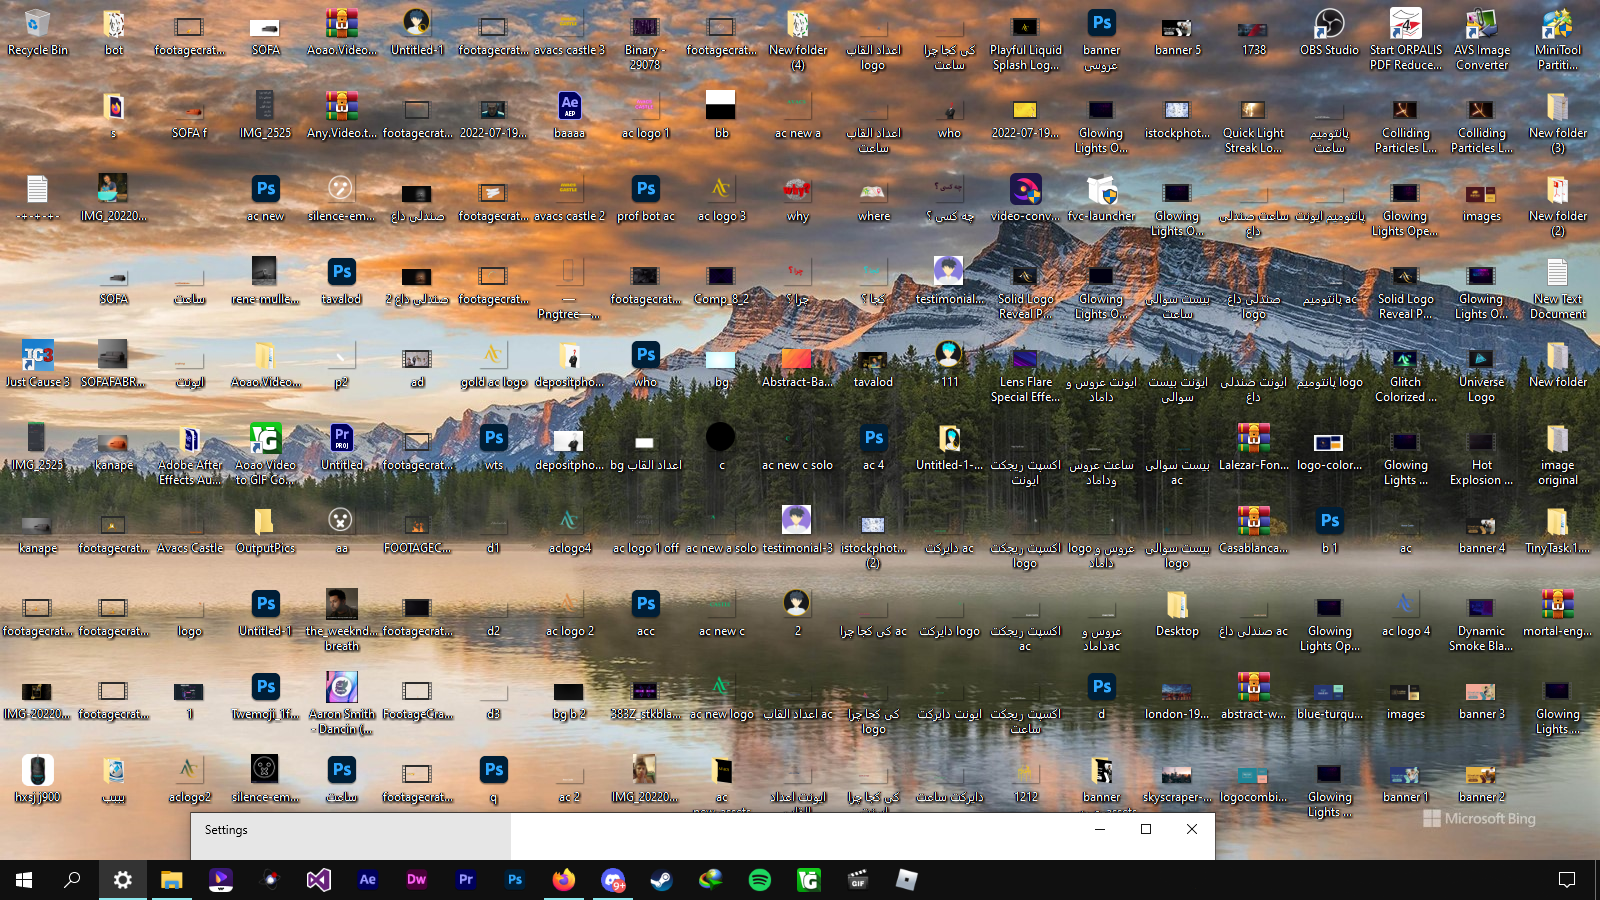Viewport: 1600px width, 900px height.
Task: Open Discord from the taskbar
Action: coord(613,880)
